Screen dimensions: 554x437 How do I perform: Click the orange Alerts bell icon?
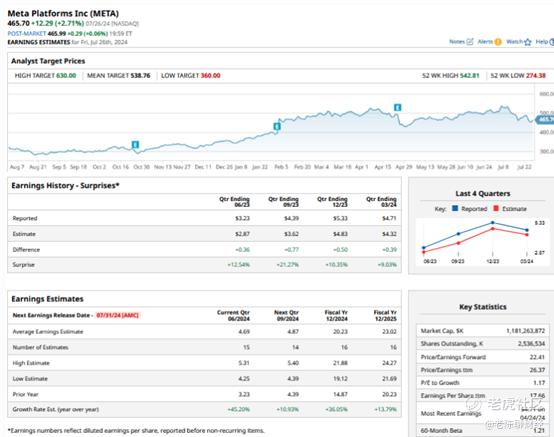(x=498, y=42)
